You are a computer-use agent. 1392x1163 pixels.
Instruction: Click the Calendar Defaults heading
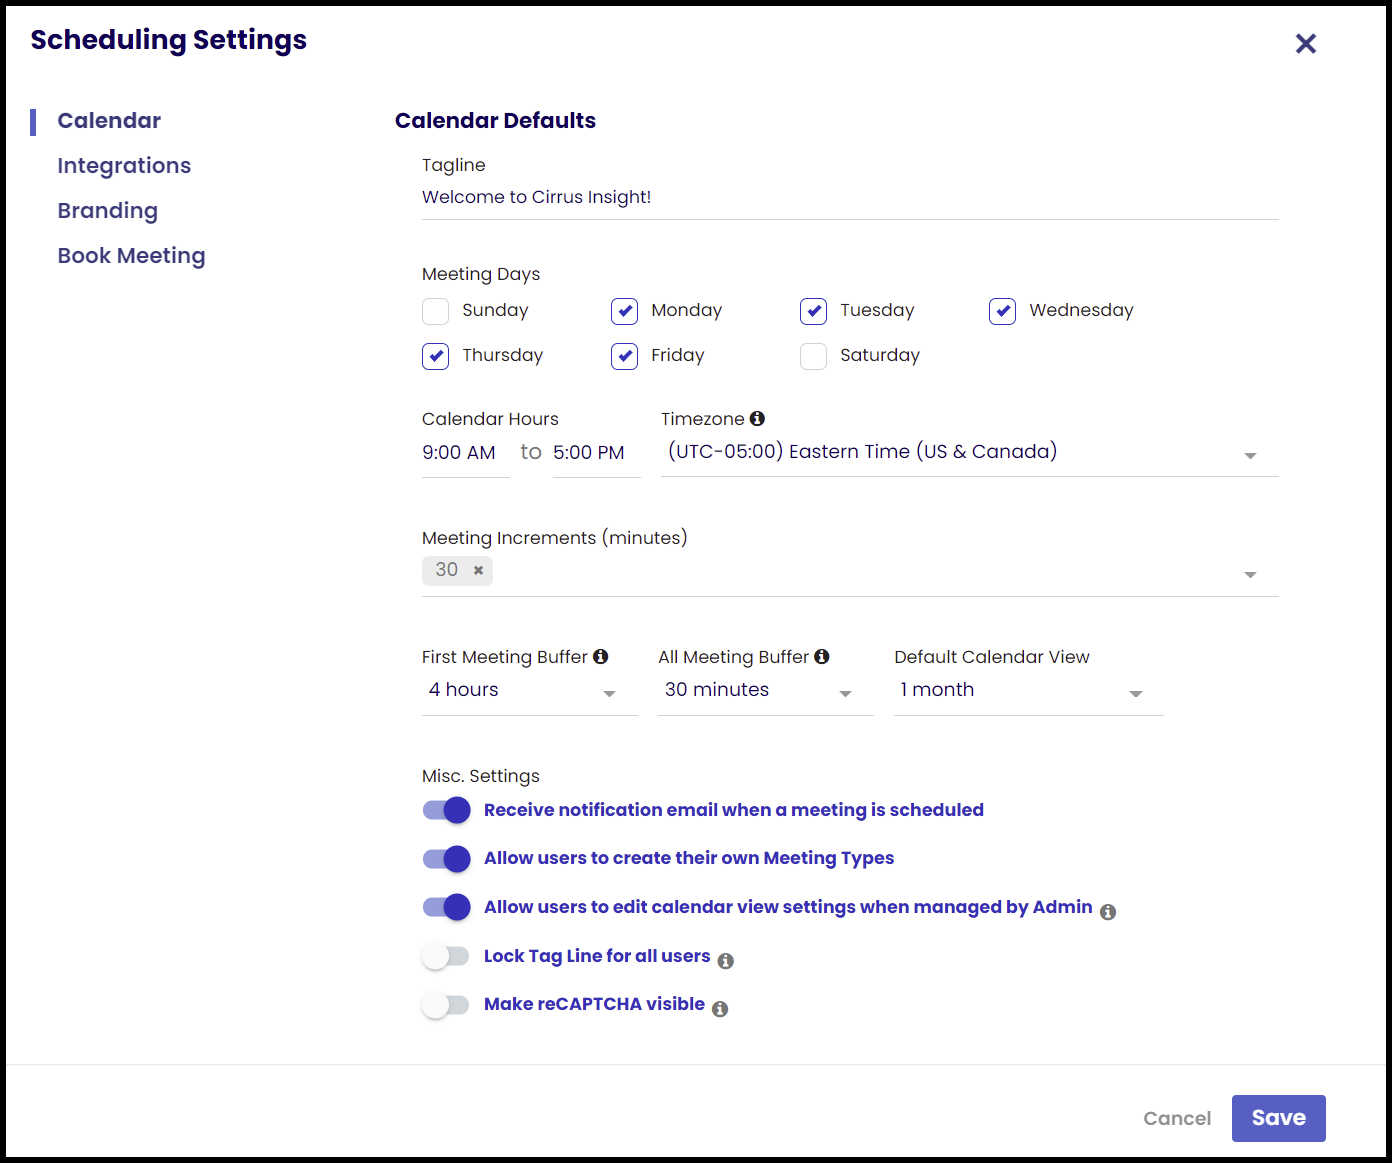[495, 121]
